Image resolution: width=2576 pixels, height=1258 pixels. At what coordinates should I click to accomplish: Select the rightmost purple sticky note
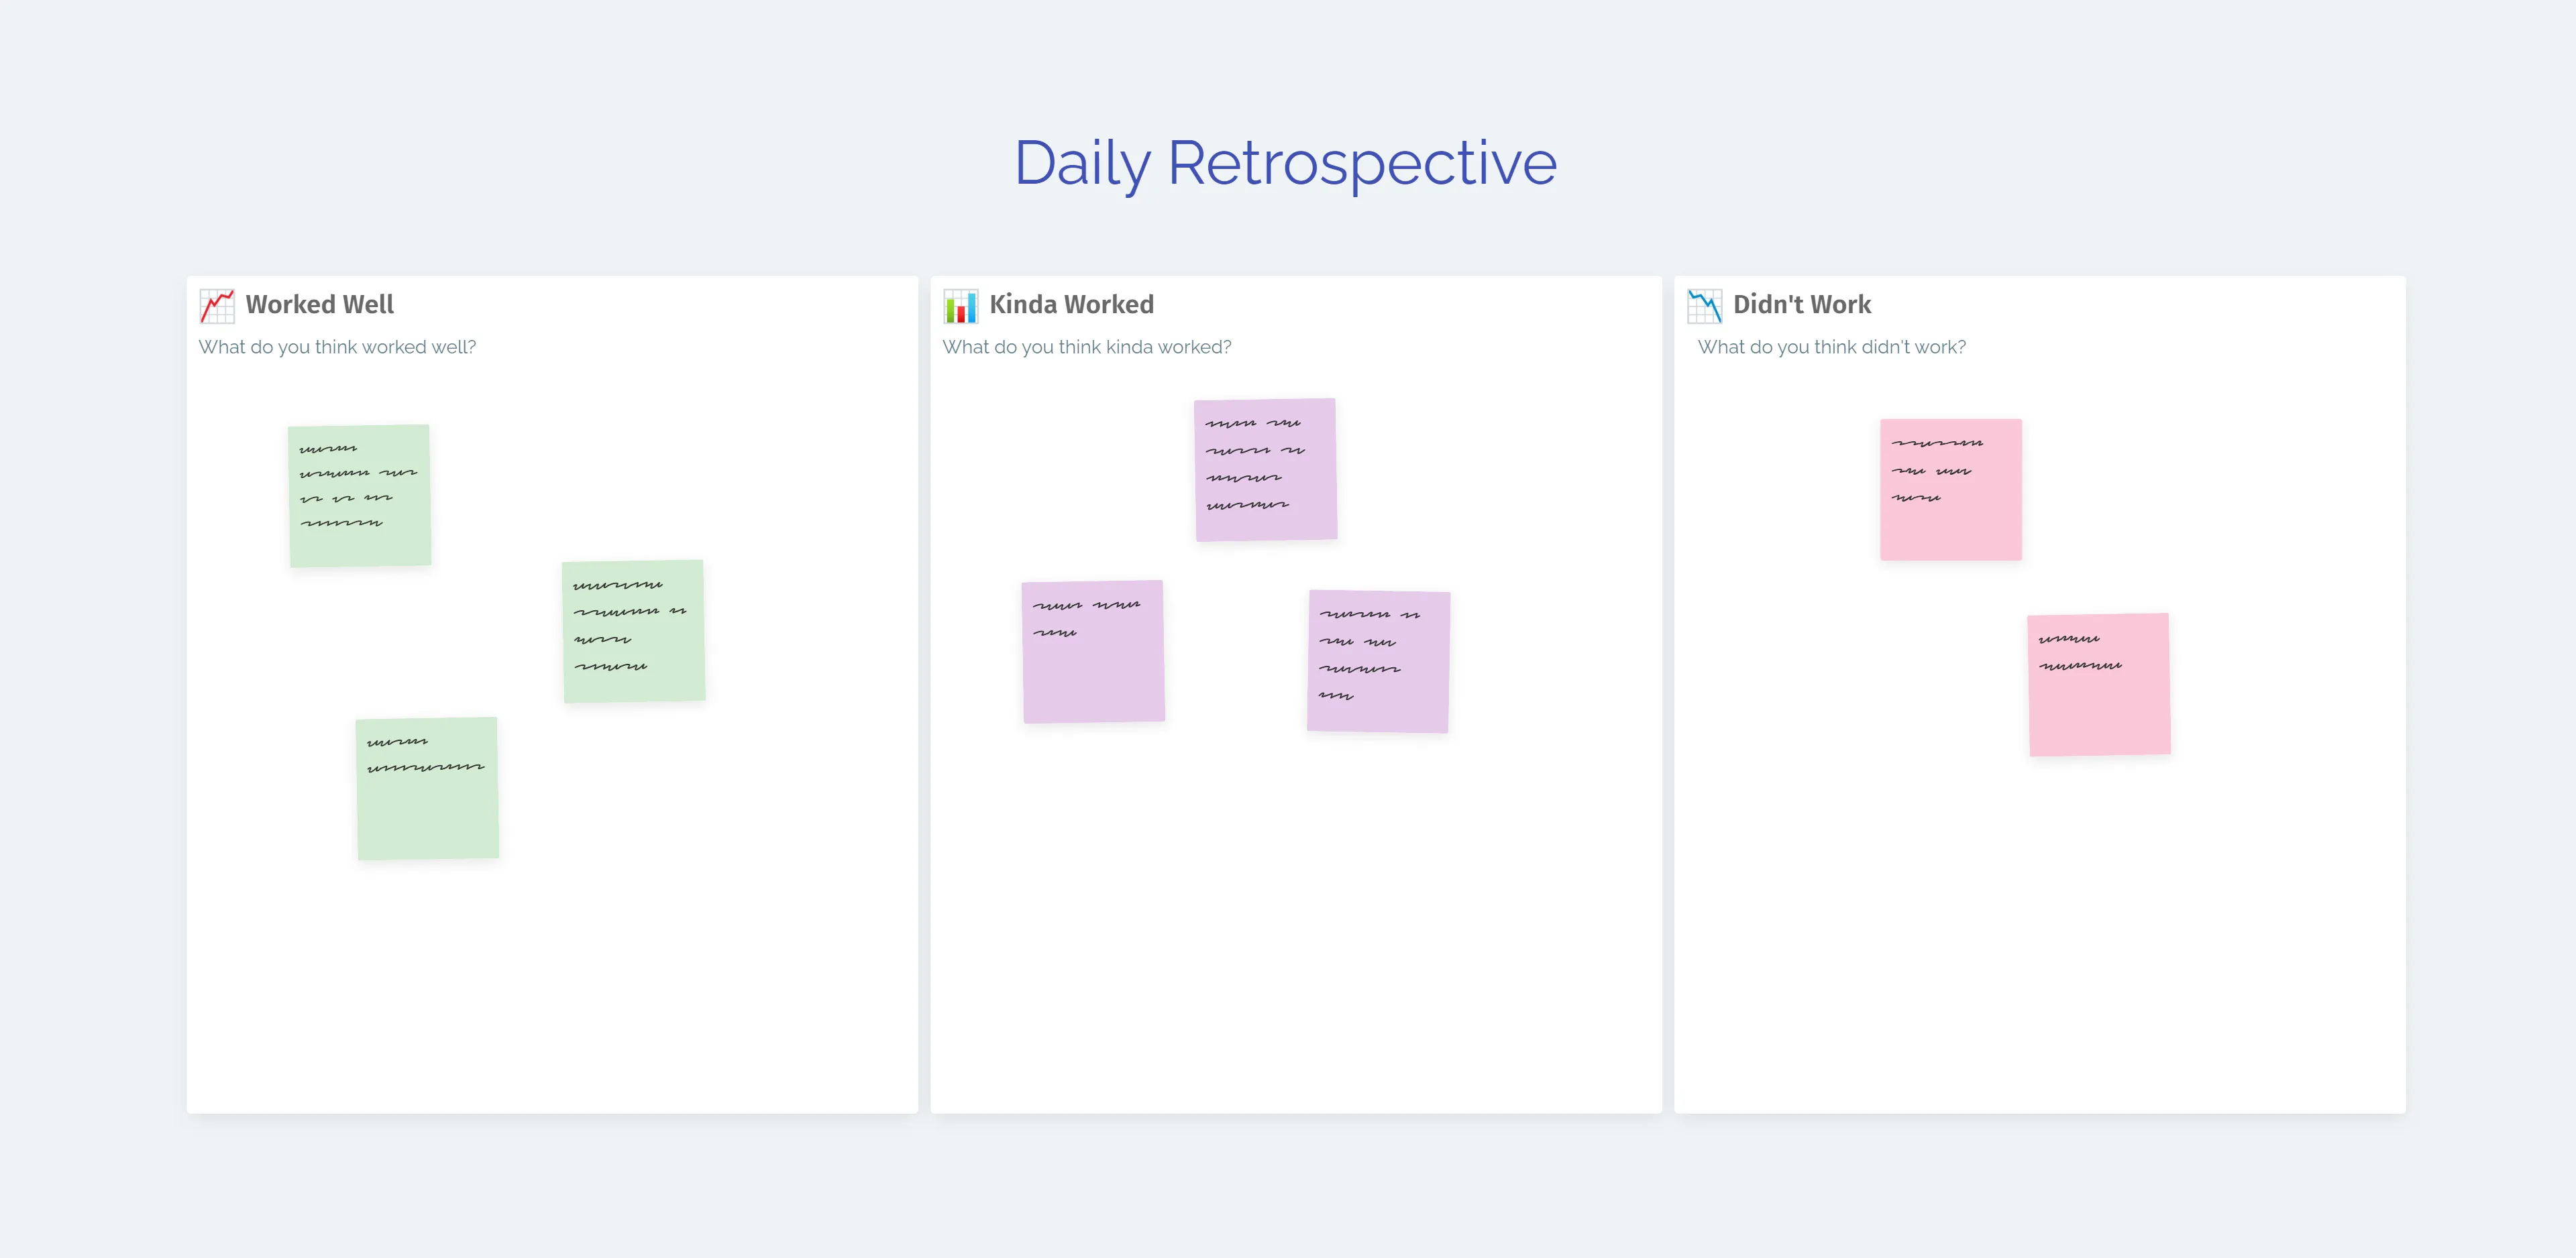click(1378, 661)
